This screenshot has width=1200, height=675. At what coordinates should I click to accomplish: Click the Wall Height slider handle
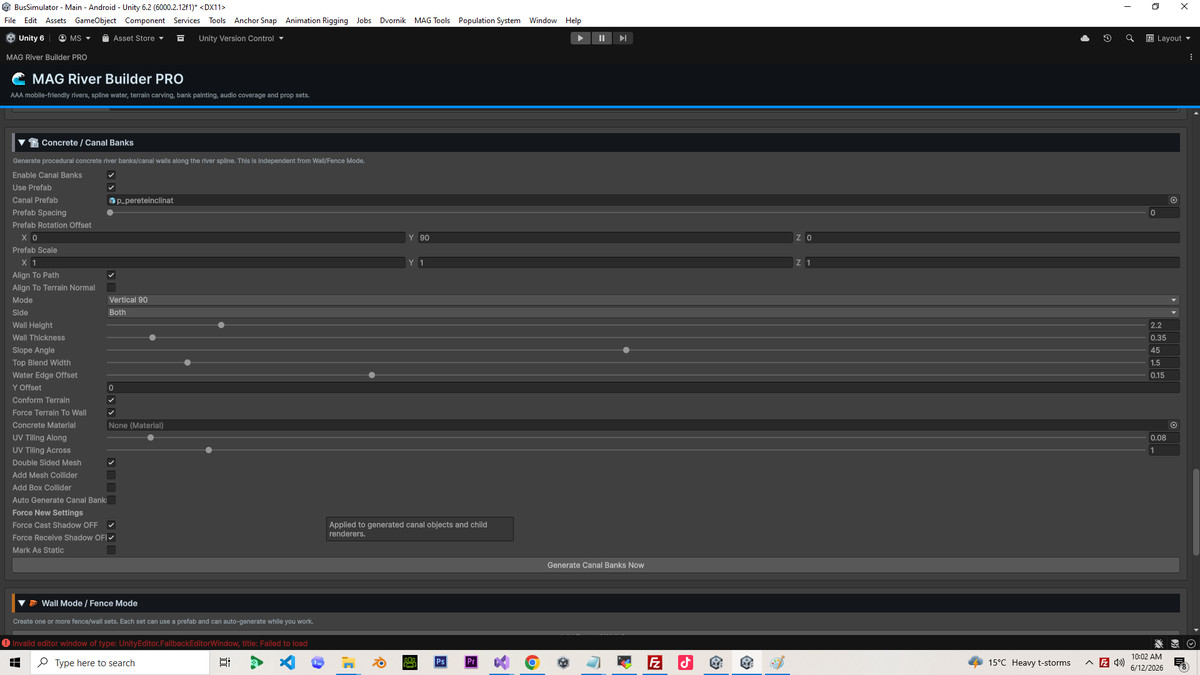(x=221, y=325)
